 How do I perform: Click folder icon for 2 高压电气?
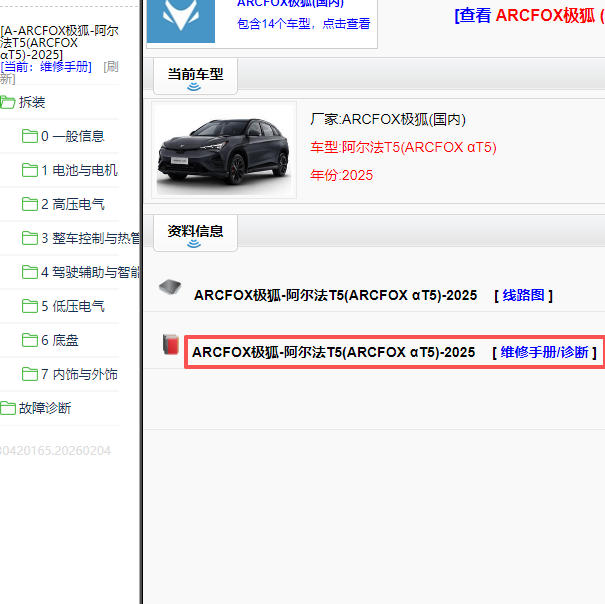click(30, 204)
